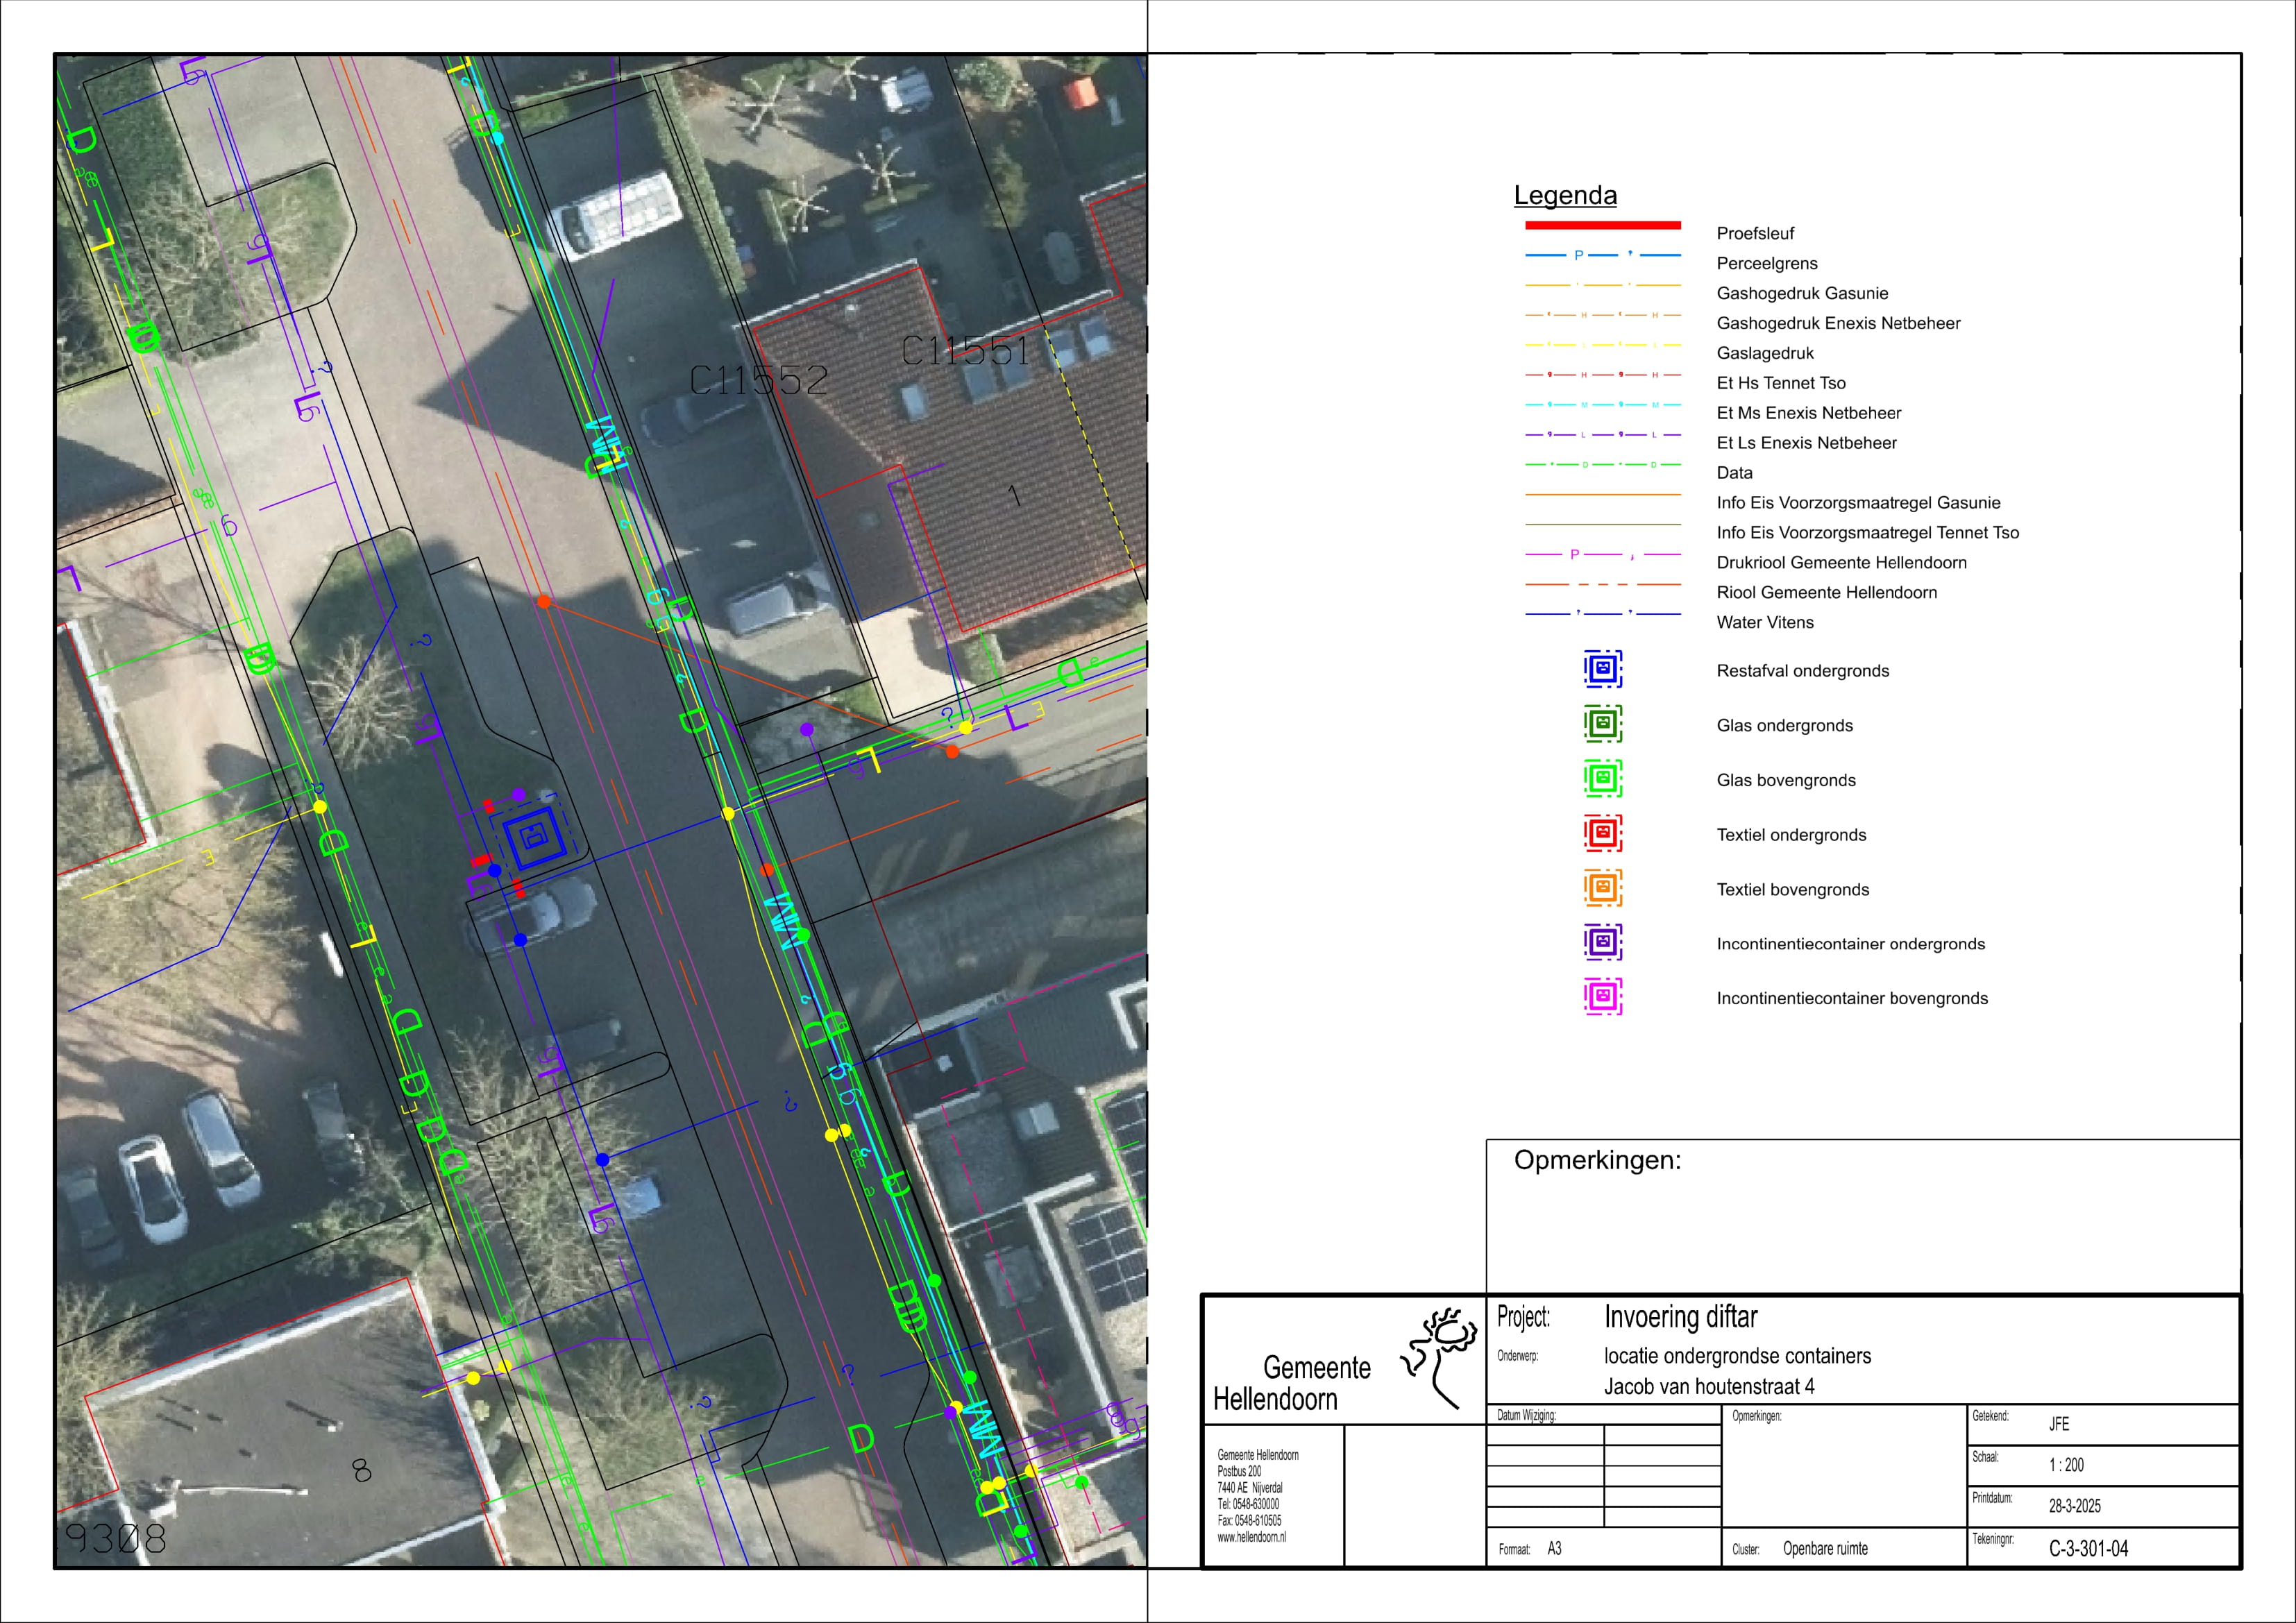Click the parcel label C11552 on the map
The height and width of the screenshot is (1623, 2296).
(x=759, y=380)
